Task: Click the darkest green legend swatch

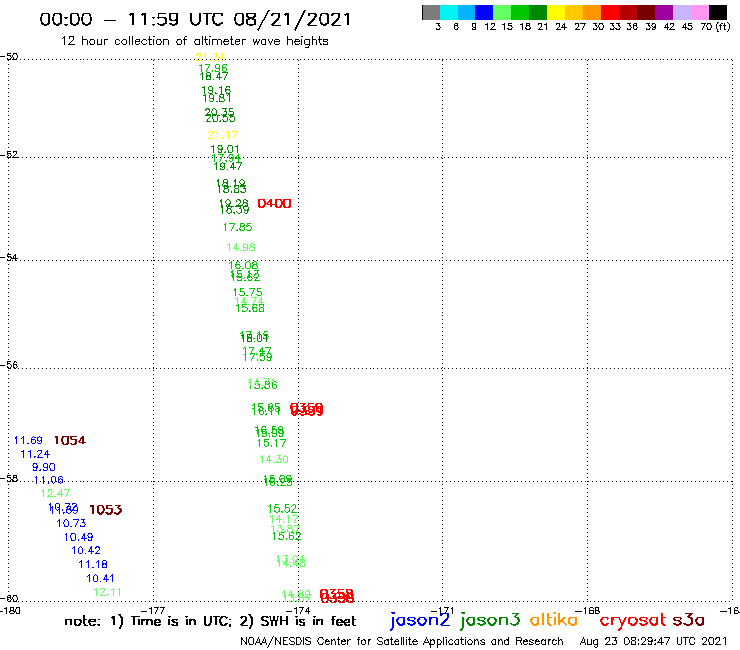Action: tap(538, 12)
